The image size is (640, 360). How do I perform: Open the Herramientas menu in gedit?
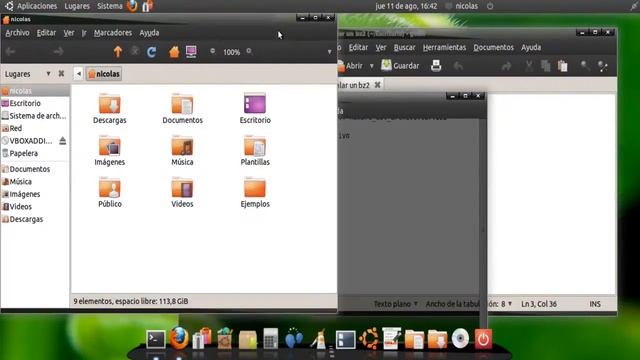444,47
